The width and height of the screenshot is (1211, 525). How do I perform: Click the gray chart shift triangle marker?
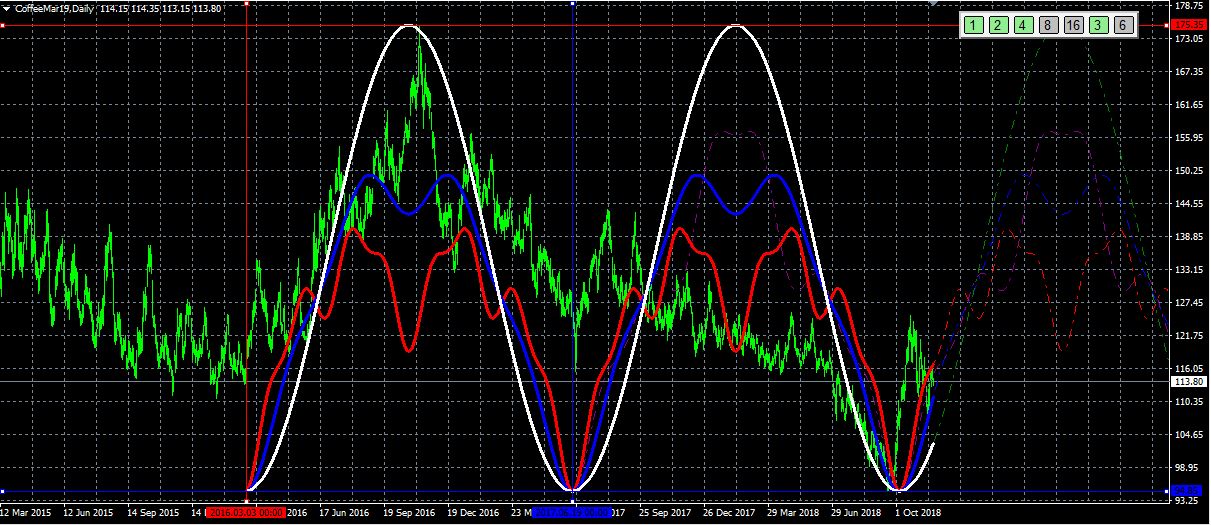[933, 4]
